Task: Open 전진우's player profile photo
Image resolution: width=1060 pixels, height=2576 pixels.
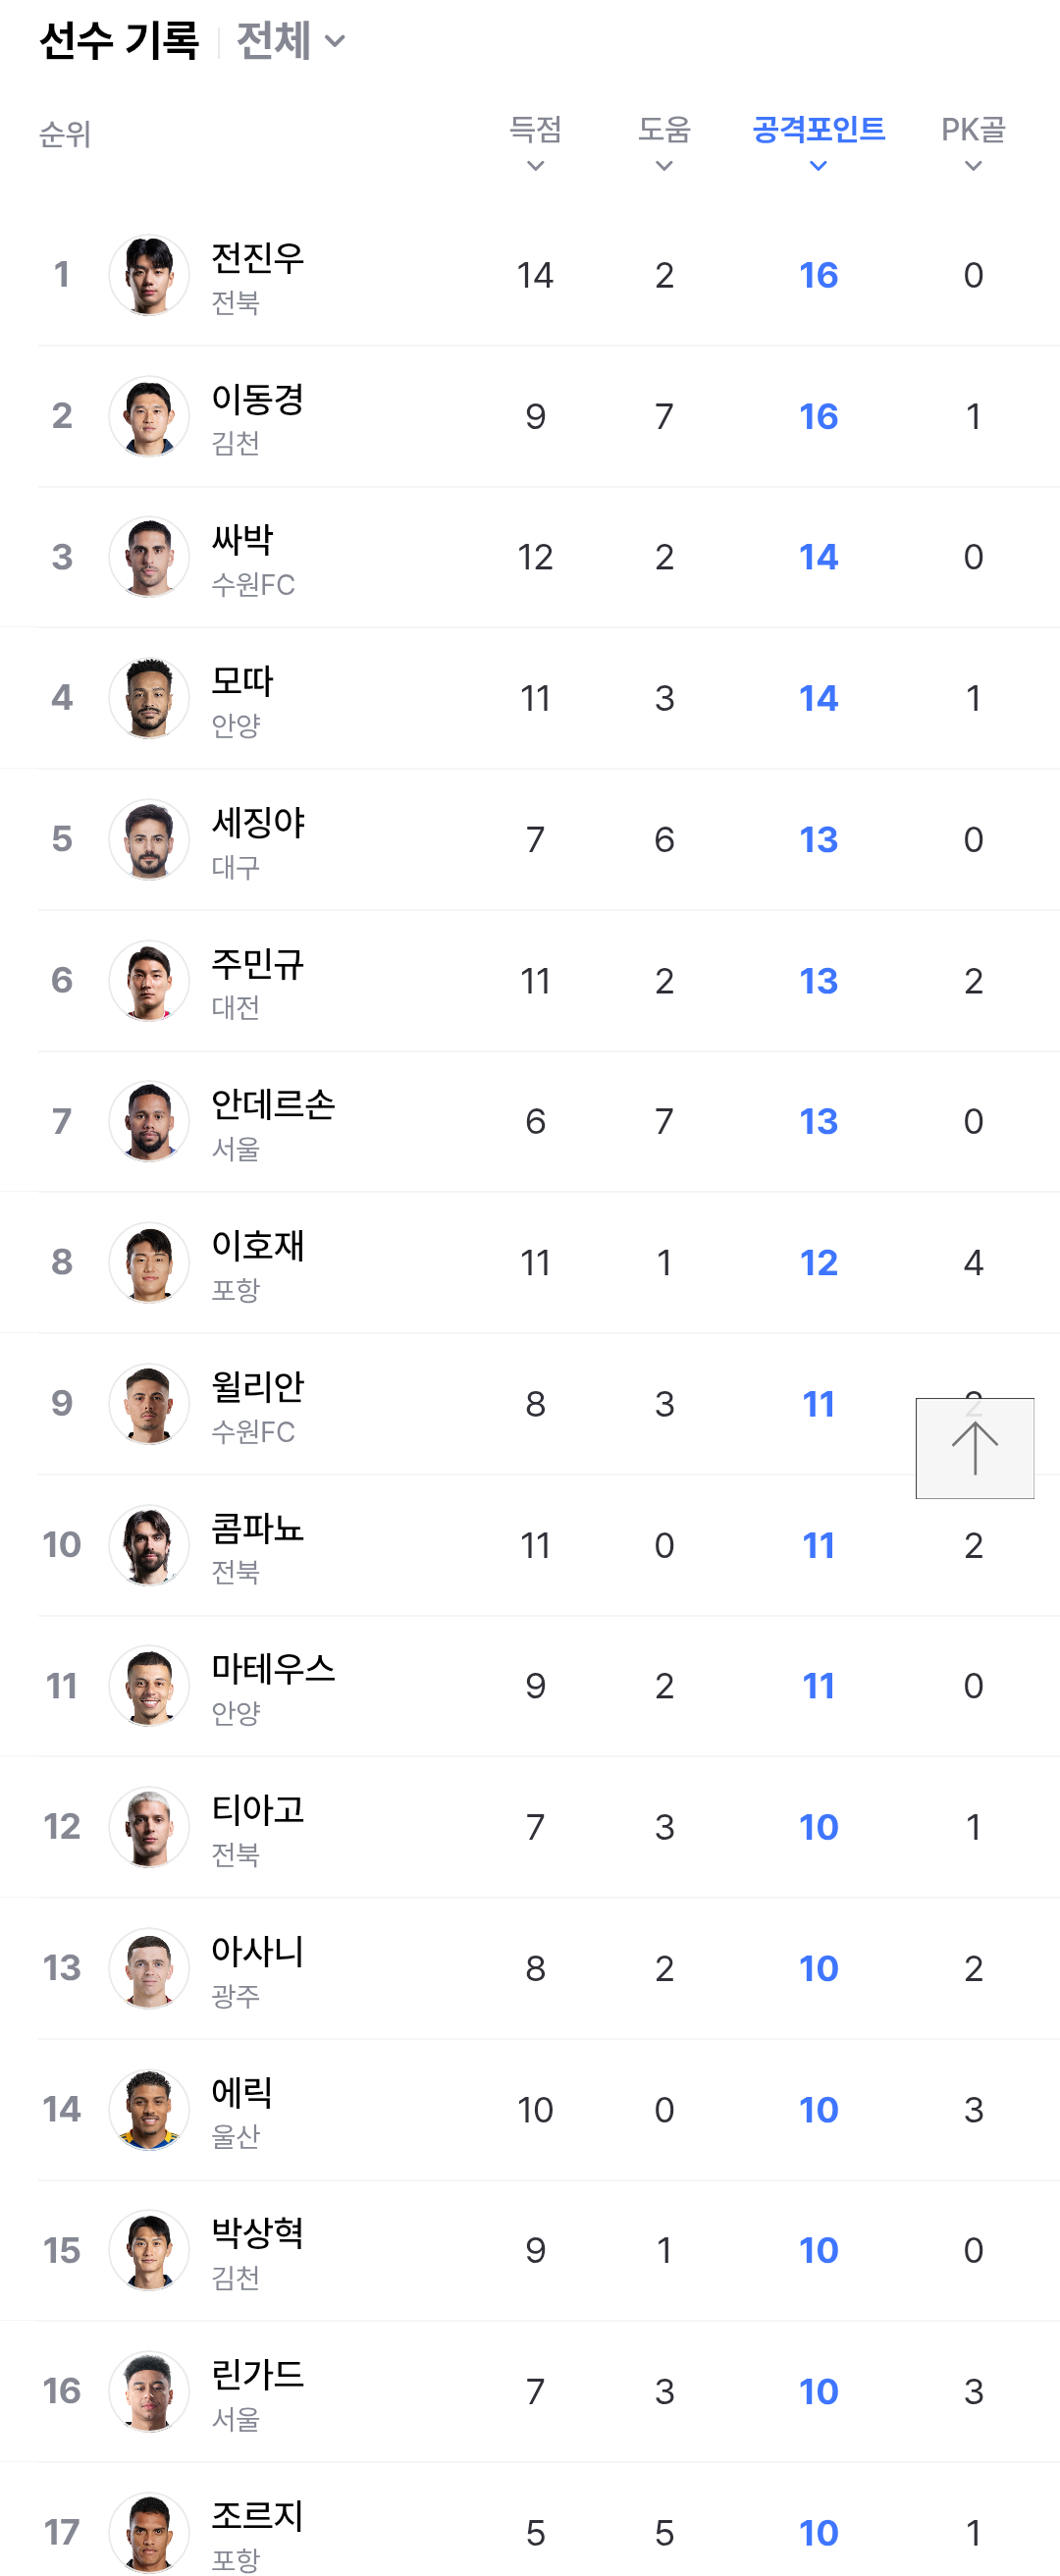Action: coord(149,275)
